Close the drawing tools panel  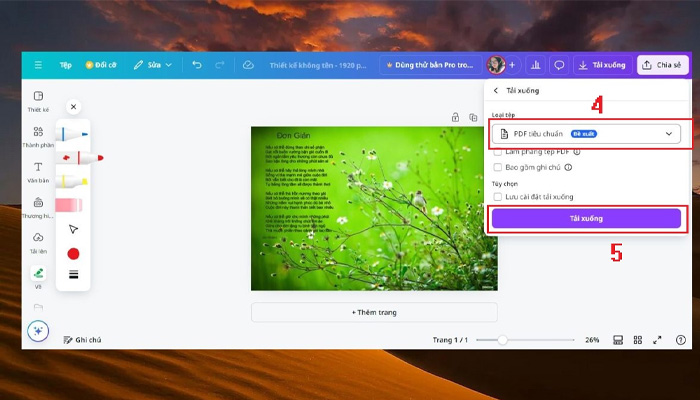pos(74,107)
